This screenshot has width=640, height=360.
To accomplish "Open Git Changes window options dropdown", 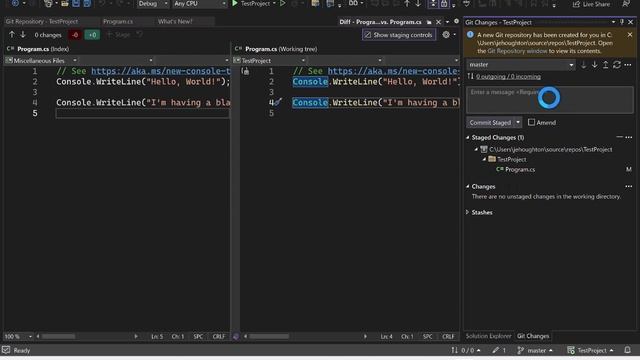I will coord(613,22).
